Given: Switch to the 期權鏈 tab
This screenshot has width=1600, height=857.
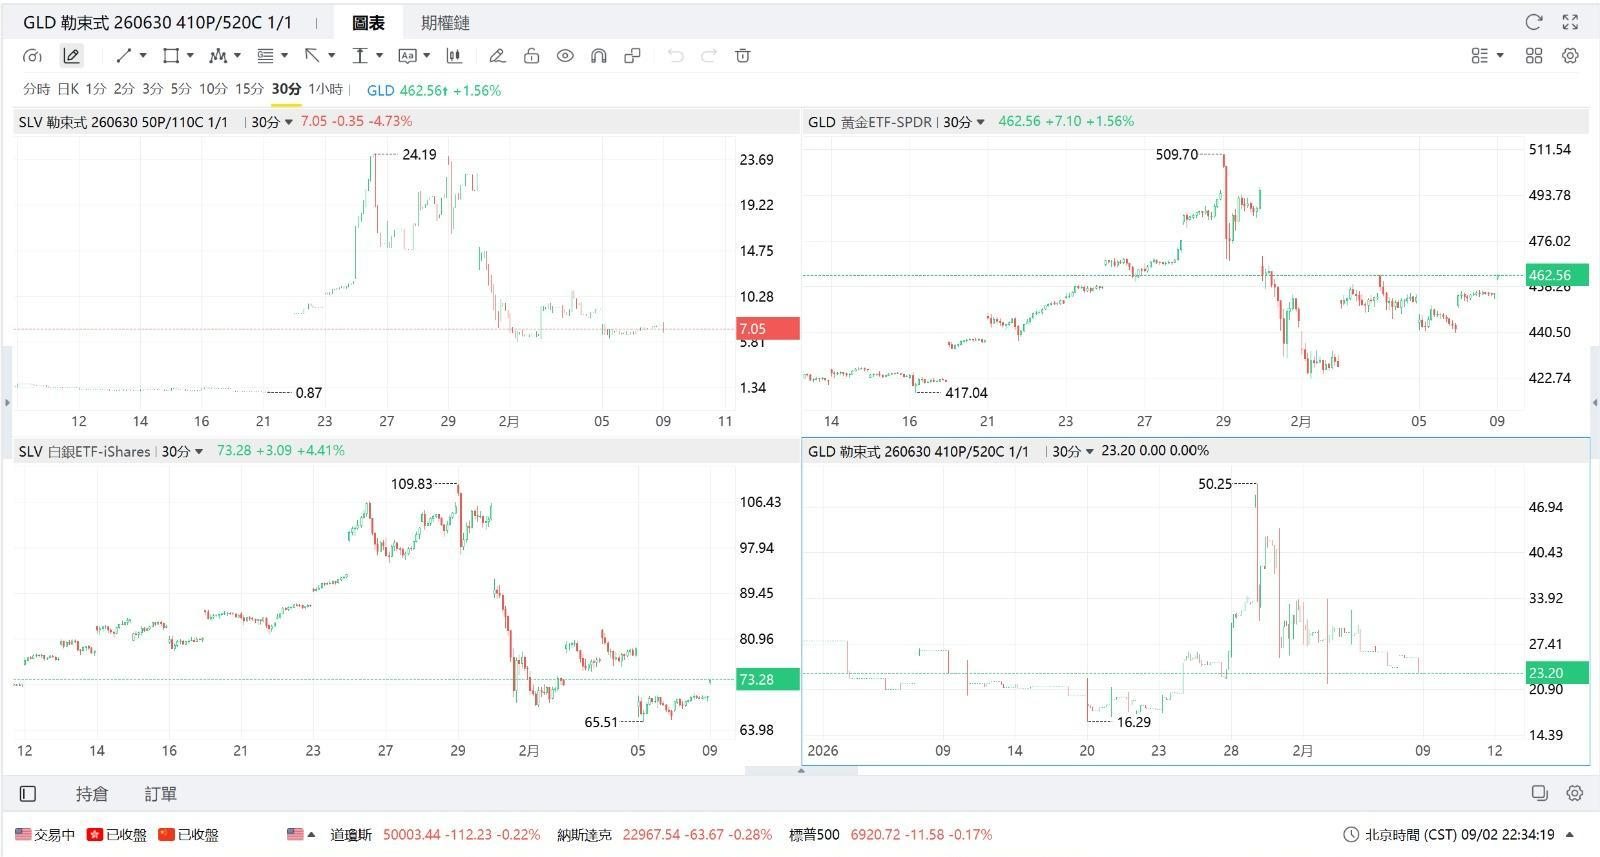Looking at the screenshot, I should coord(445,22).
